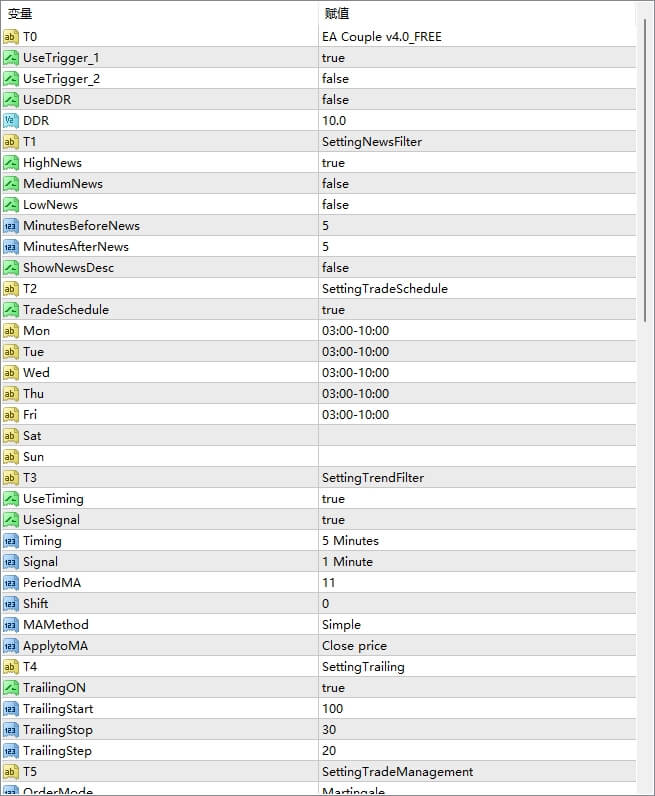Image resolution: width=655 pixels, height=796 pixels.
Task: Click the integer icon beside TrailingStop
Action: (x=11, y=730)
